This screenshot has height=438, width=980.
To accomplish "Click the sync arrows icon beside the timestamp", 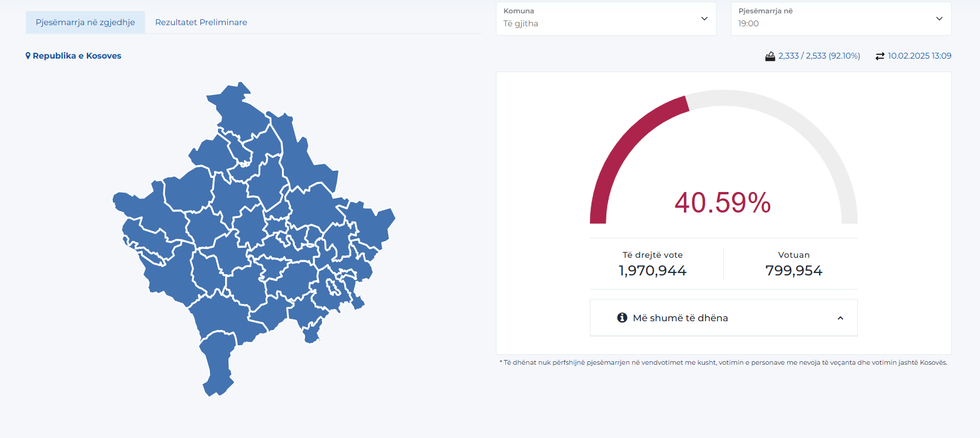I will [x=879, y=56].
